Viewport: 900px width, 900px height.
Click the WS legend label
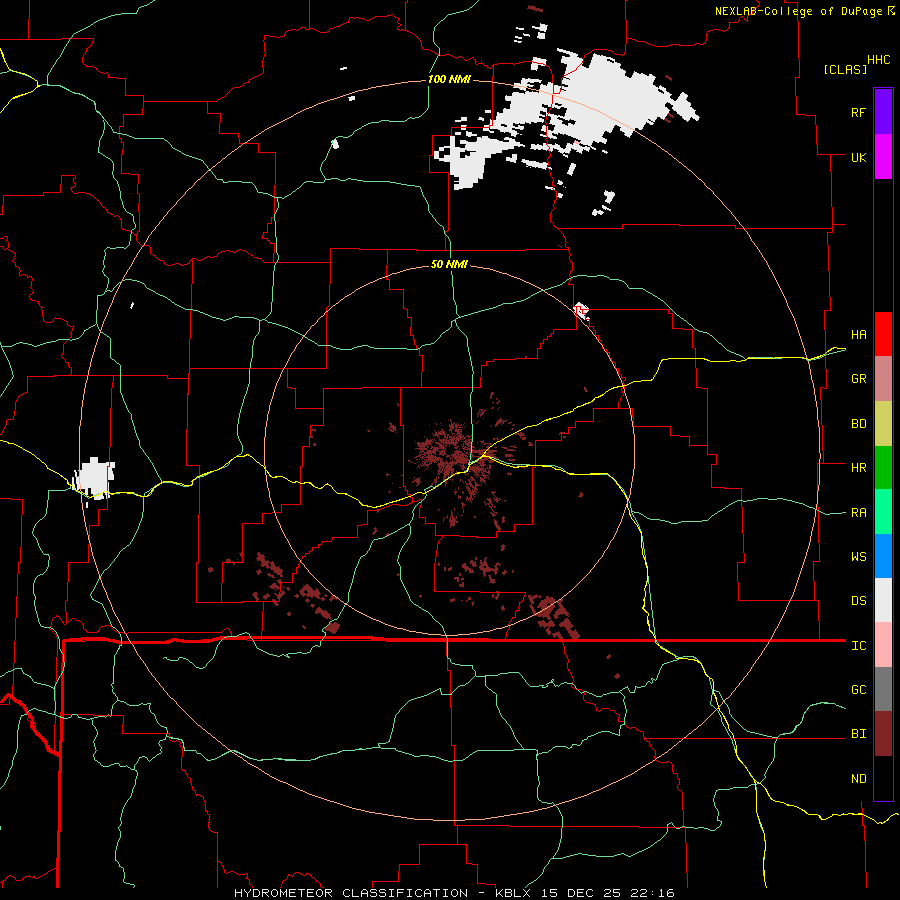(858, 557)
